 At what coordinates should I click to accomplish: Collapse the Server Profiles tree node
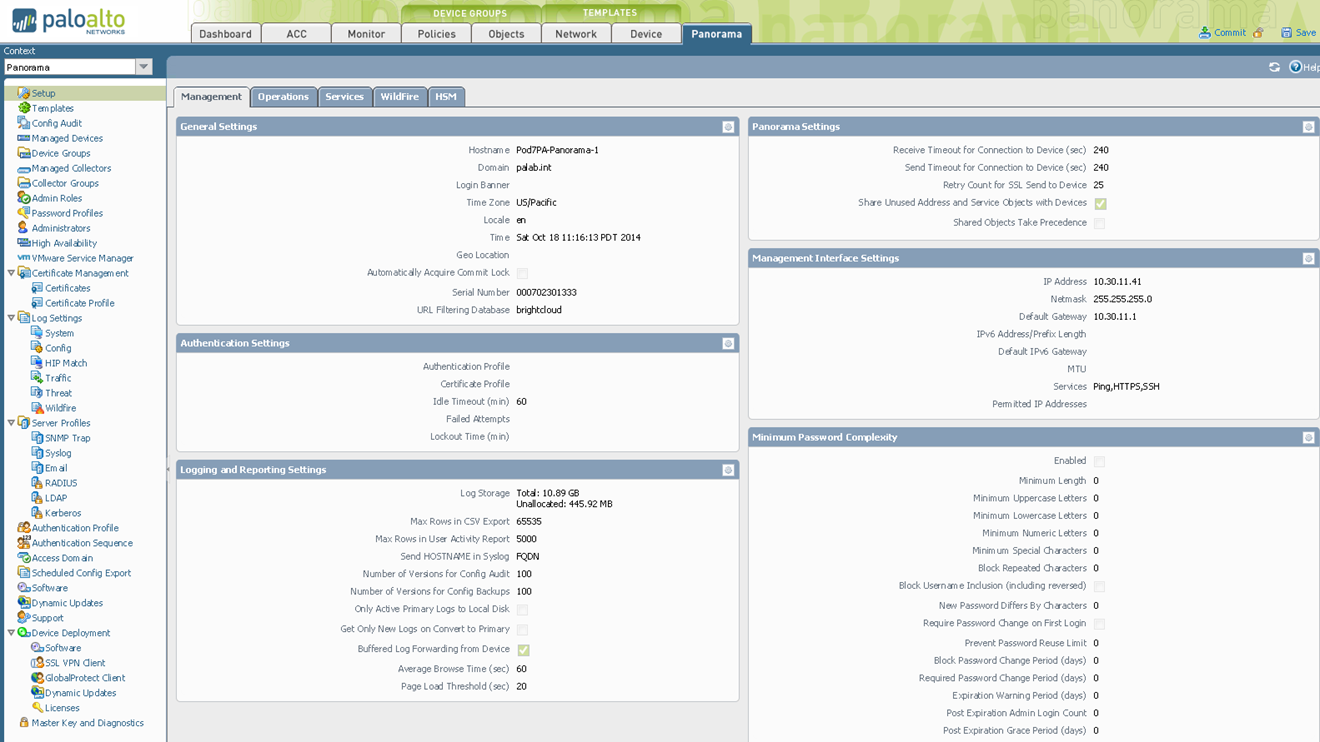pos(11,423)
